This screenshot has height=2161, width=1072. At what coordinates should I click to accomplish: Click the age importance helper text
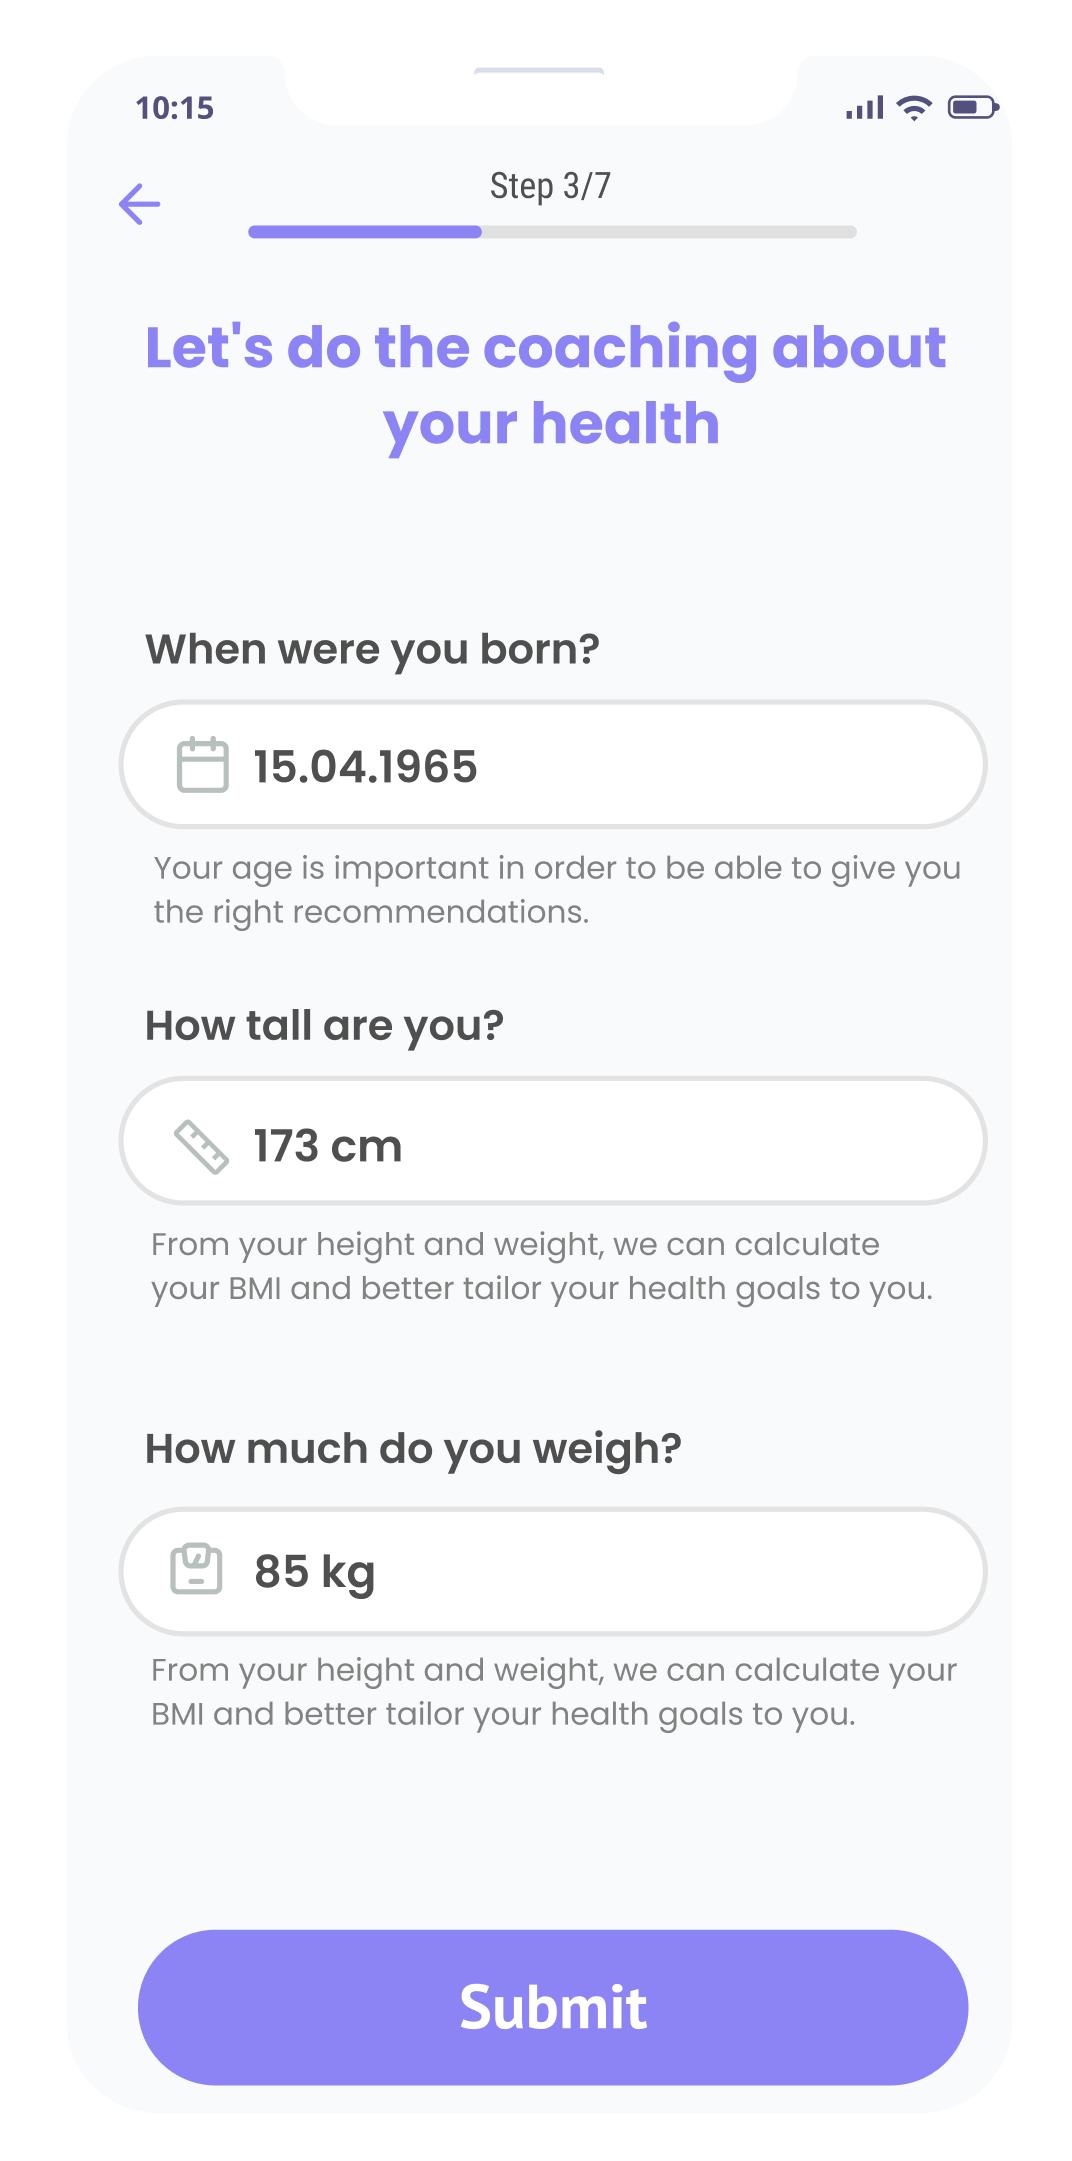click(x=556, y=890)
